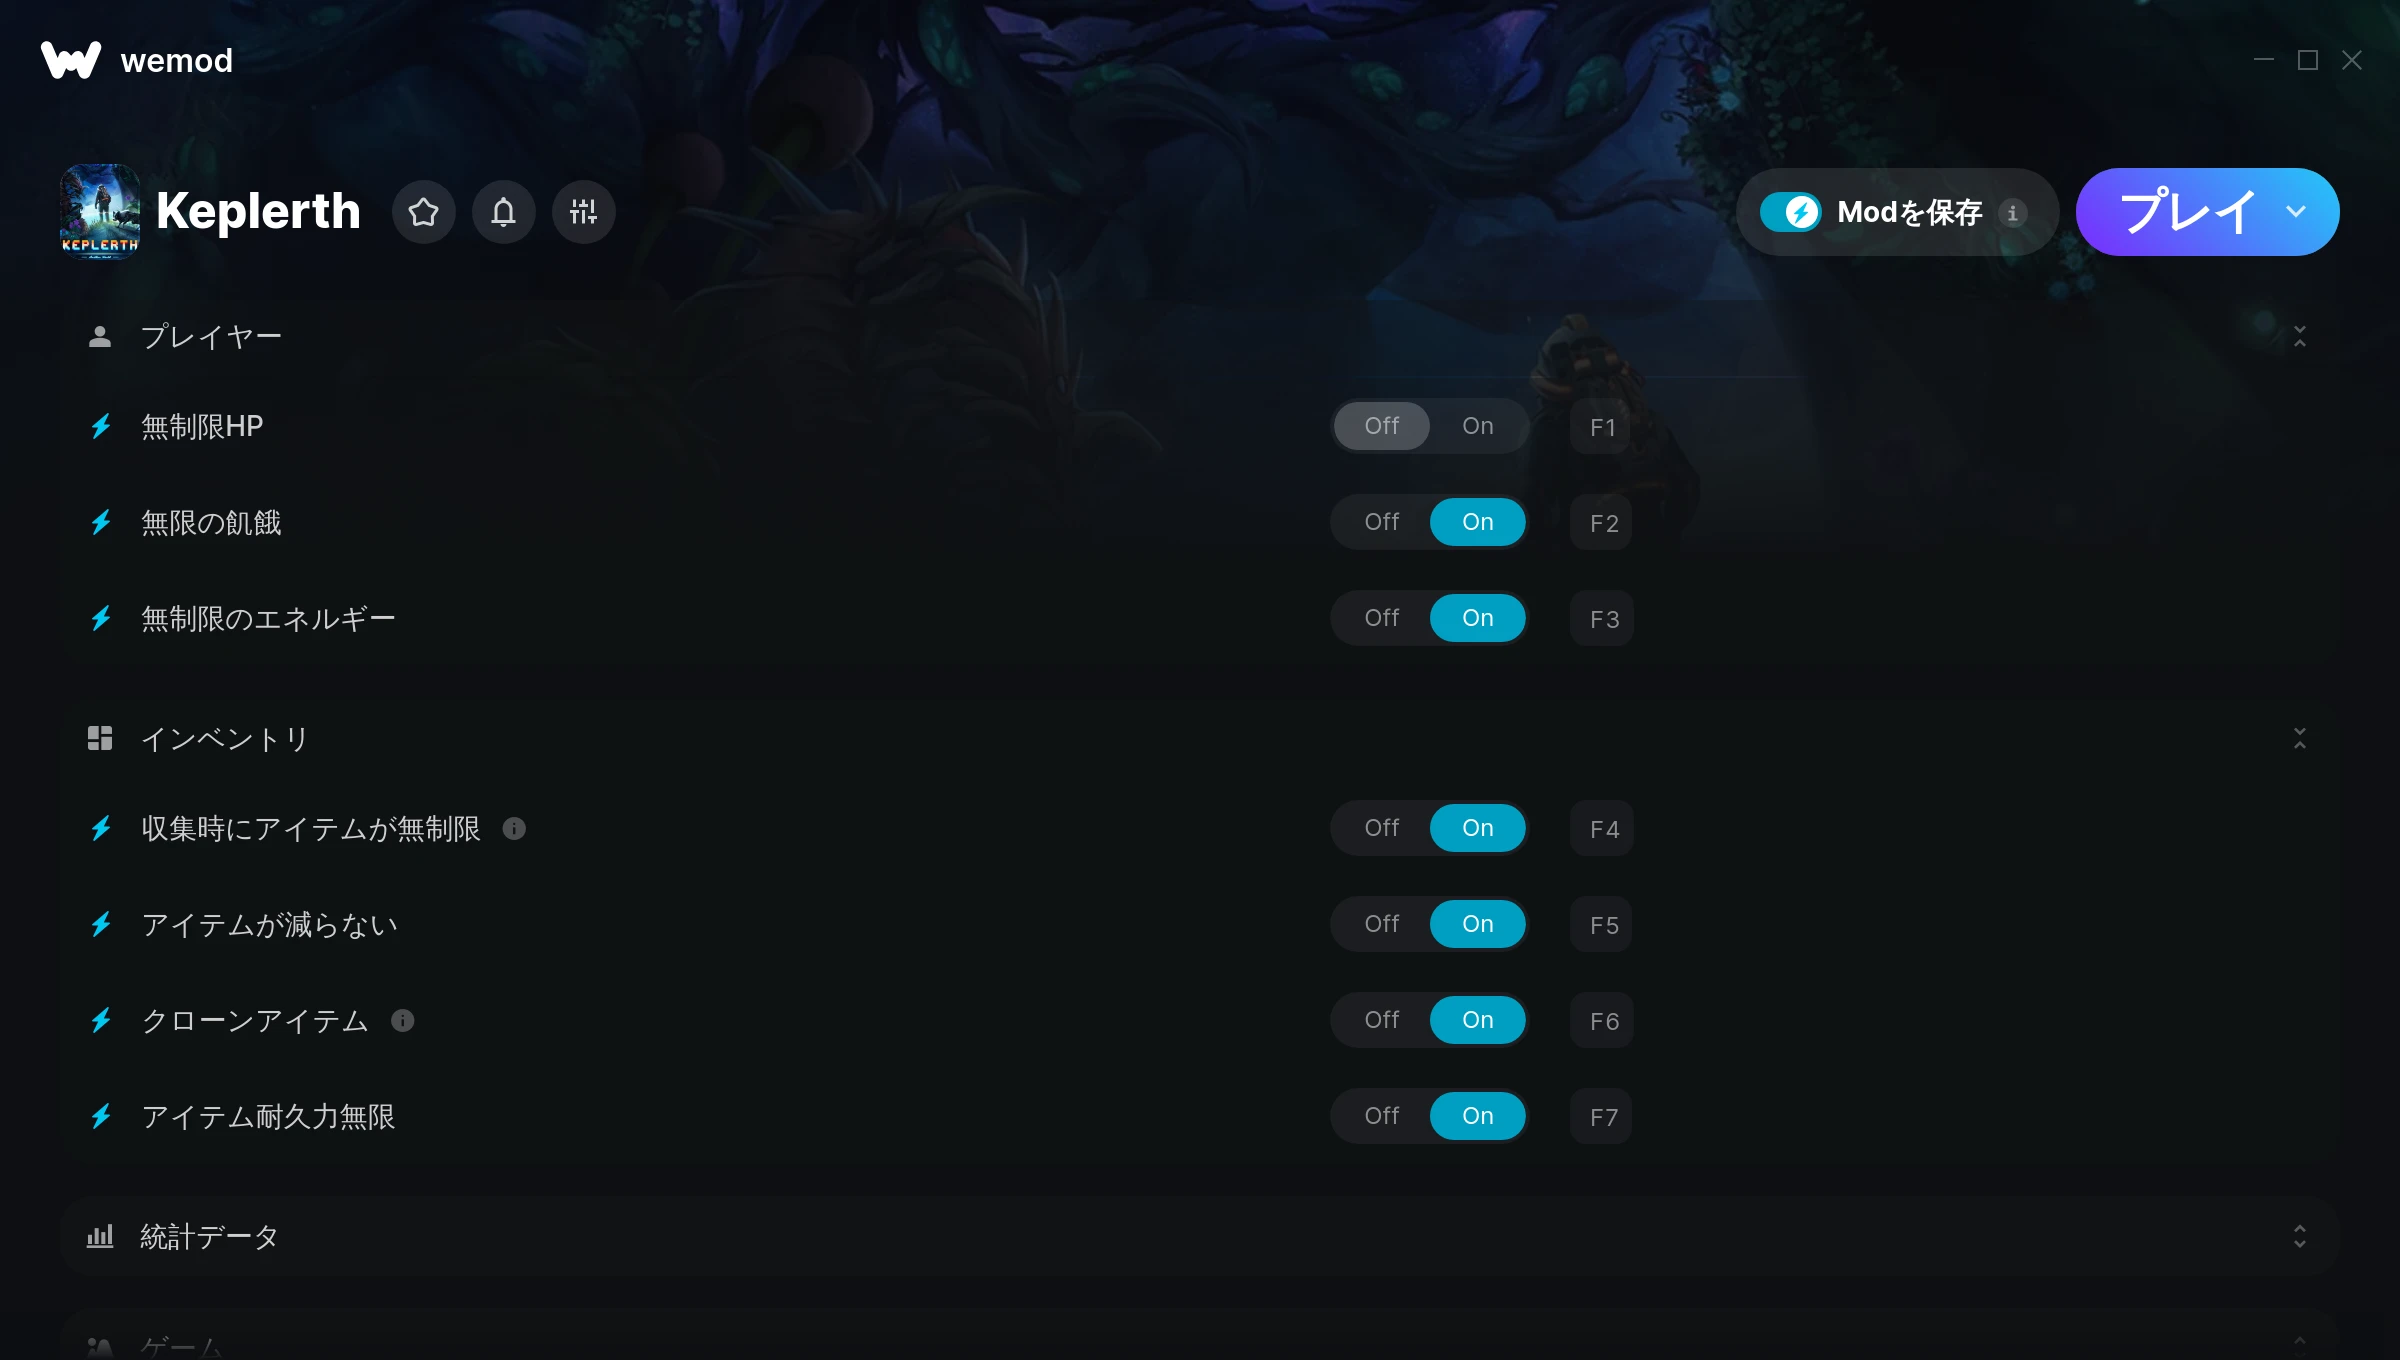Image resolution: width=2400 pixels, height=1360 pixels.
Task: Add Keplerth to favorites with star icon
Action: 423,212
